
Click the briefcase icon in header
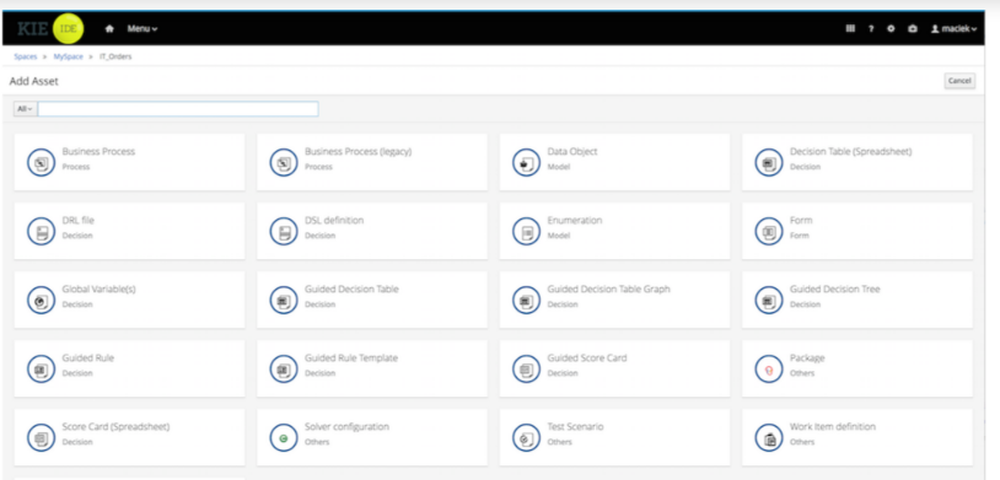[x=913, y=29]
